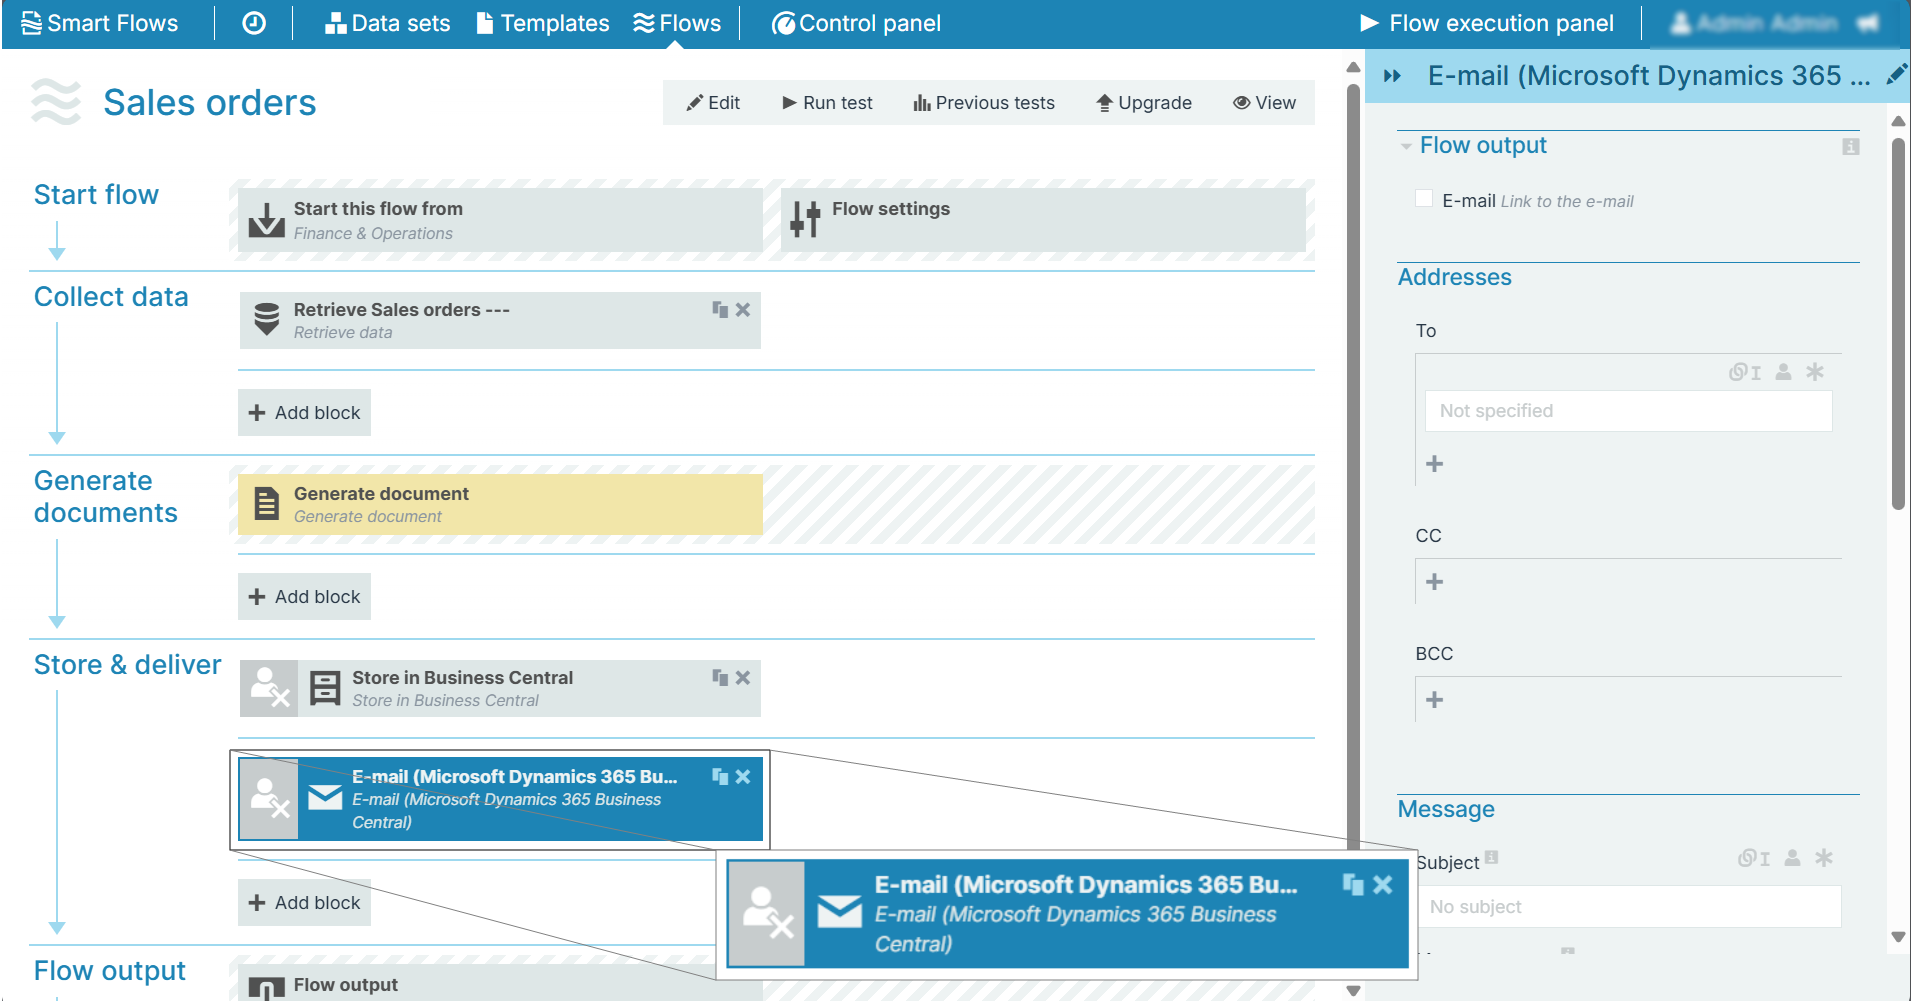Click the No subject input field
Viewport: 1912px width, 1001px height.
pos(1630,907)
